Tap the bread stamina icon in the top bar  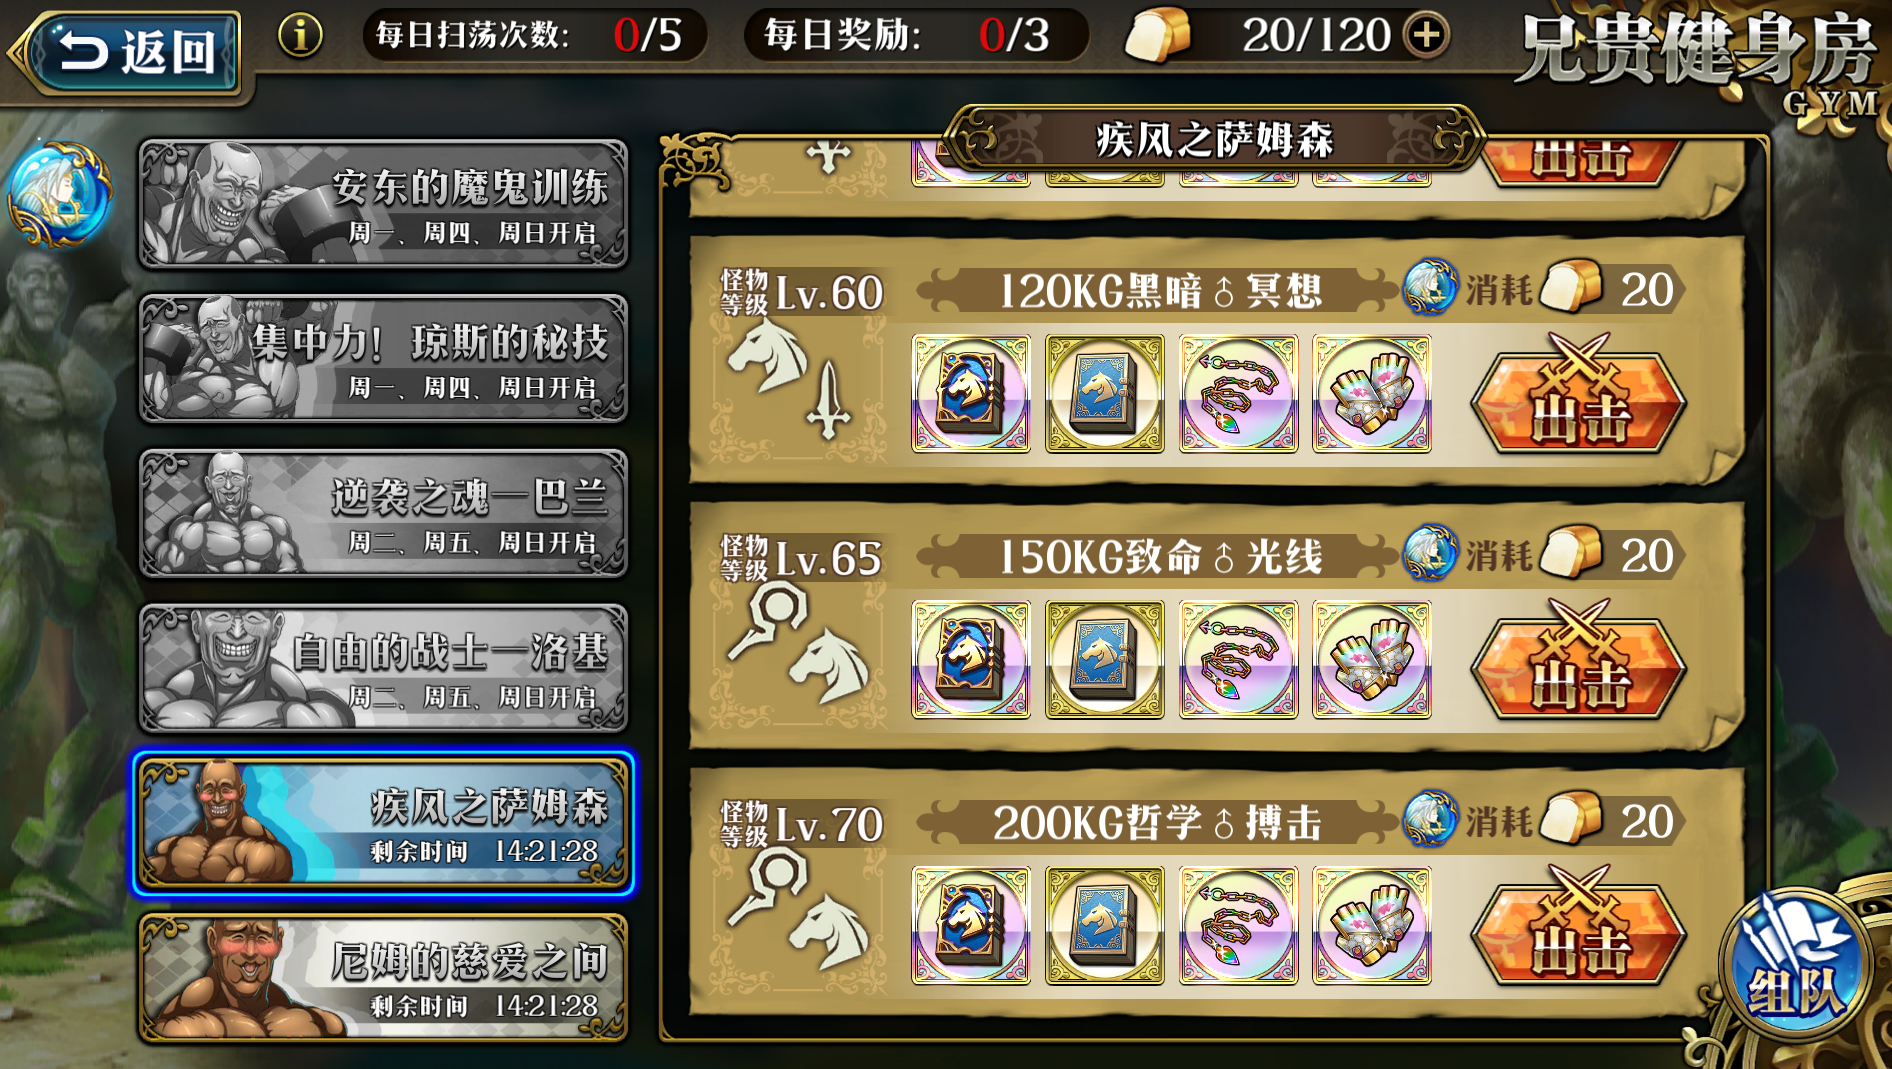(1158, 36)
